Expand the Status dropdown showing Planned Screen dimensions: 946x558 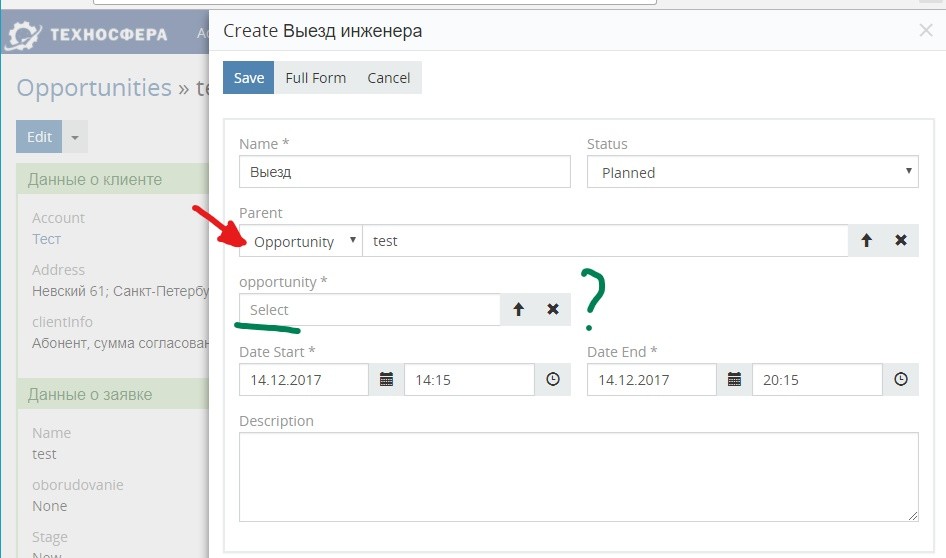[752, 172]
